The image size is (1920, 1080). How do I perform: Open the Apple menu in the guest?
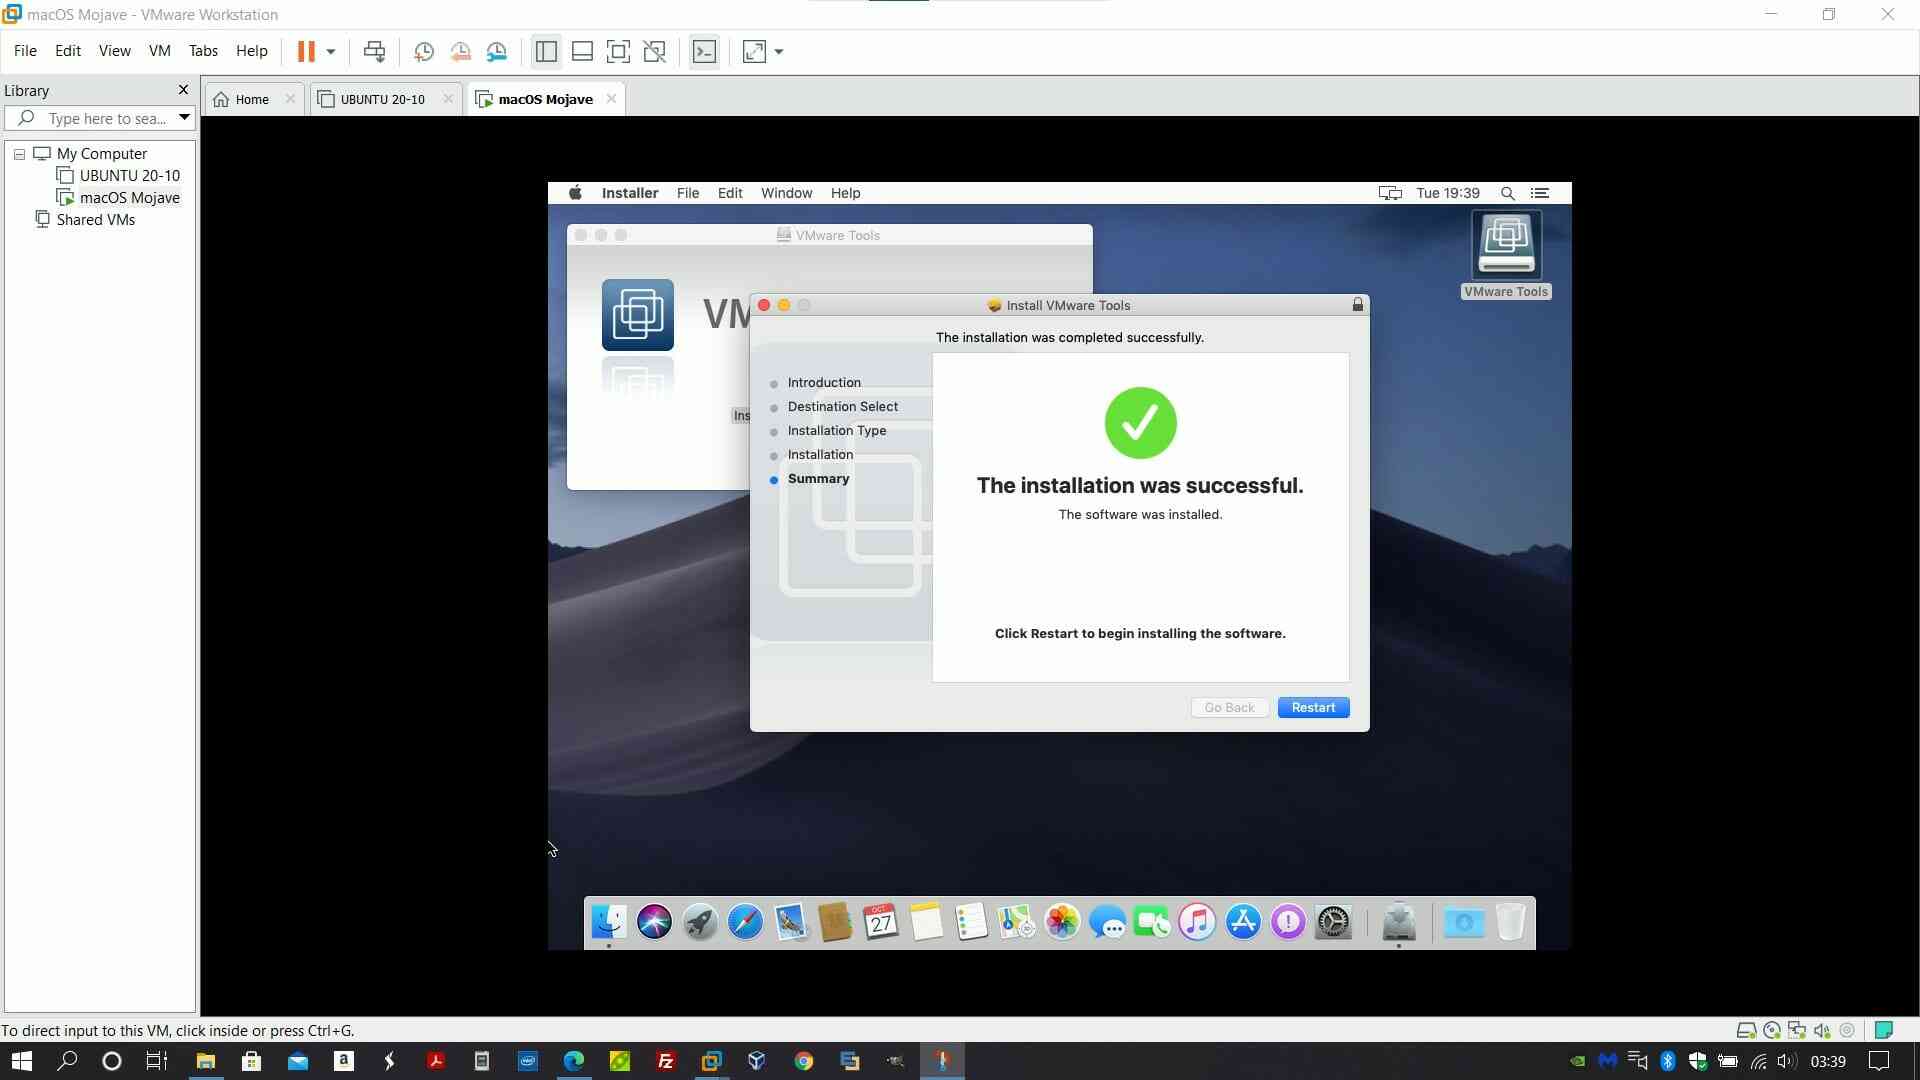pyautogui.click(x=575, y=193)
